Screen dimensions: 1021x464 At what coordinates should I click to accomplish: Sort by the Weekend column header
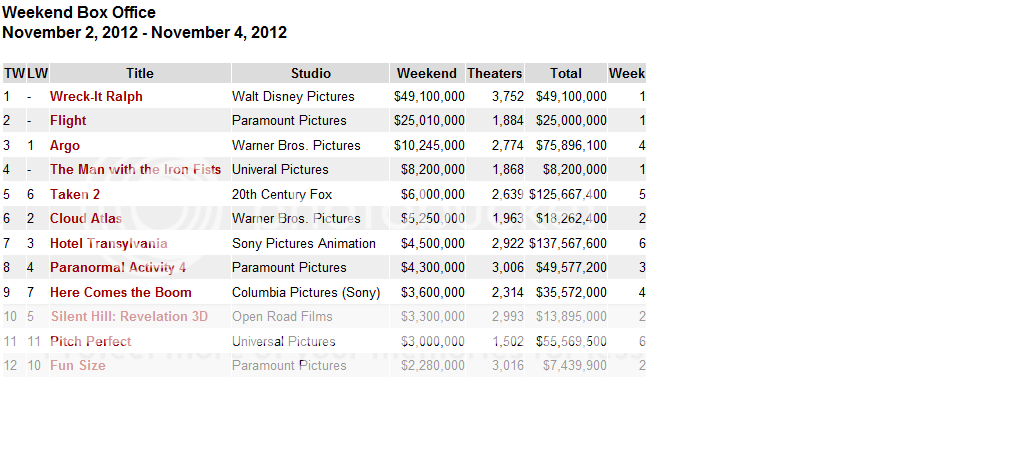427,73
